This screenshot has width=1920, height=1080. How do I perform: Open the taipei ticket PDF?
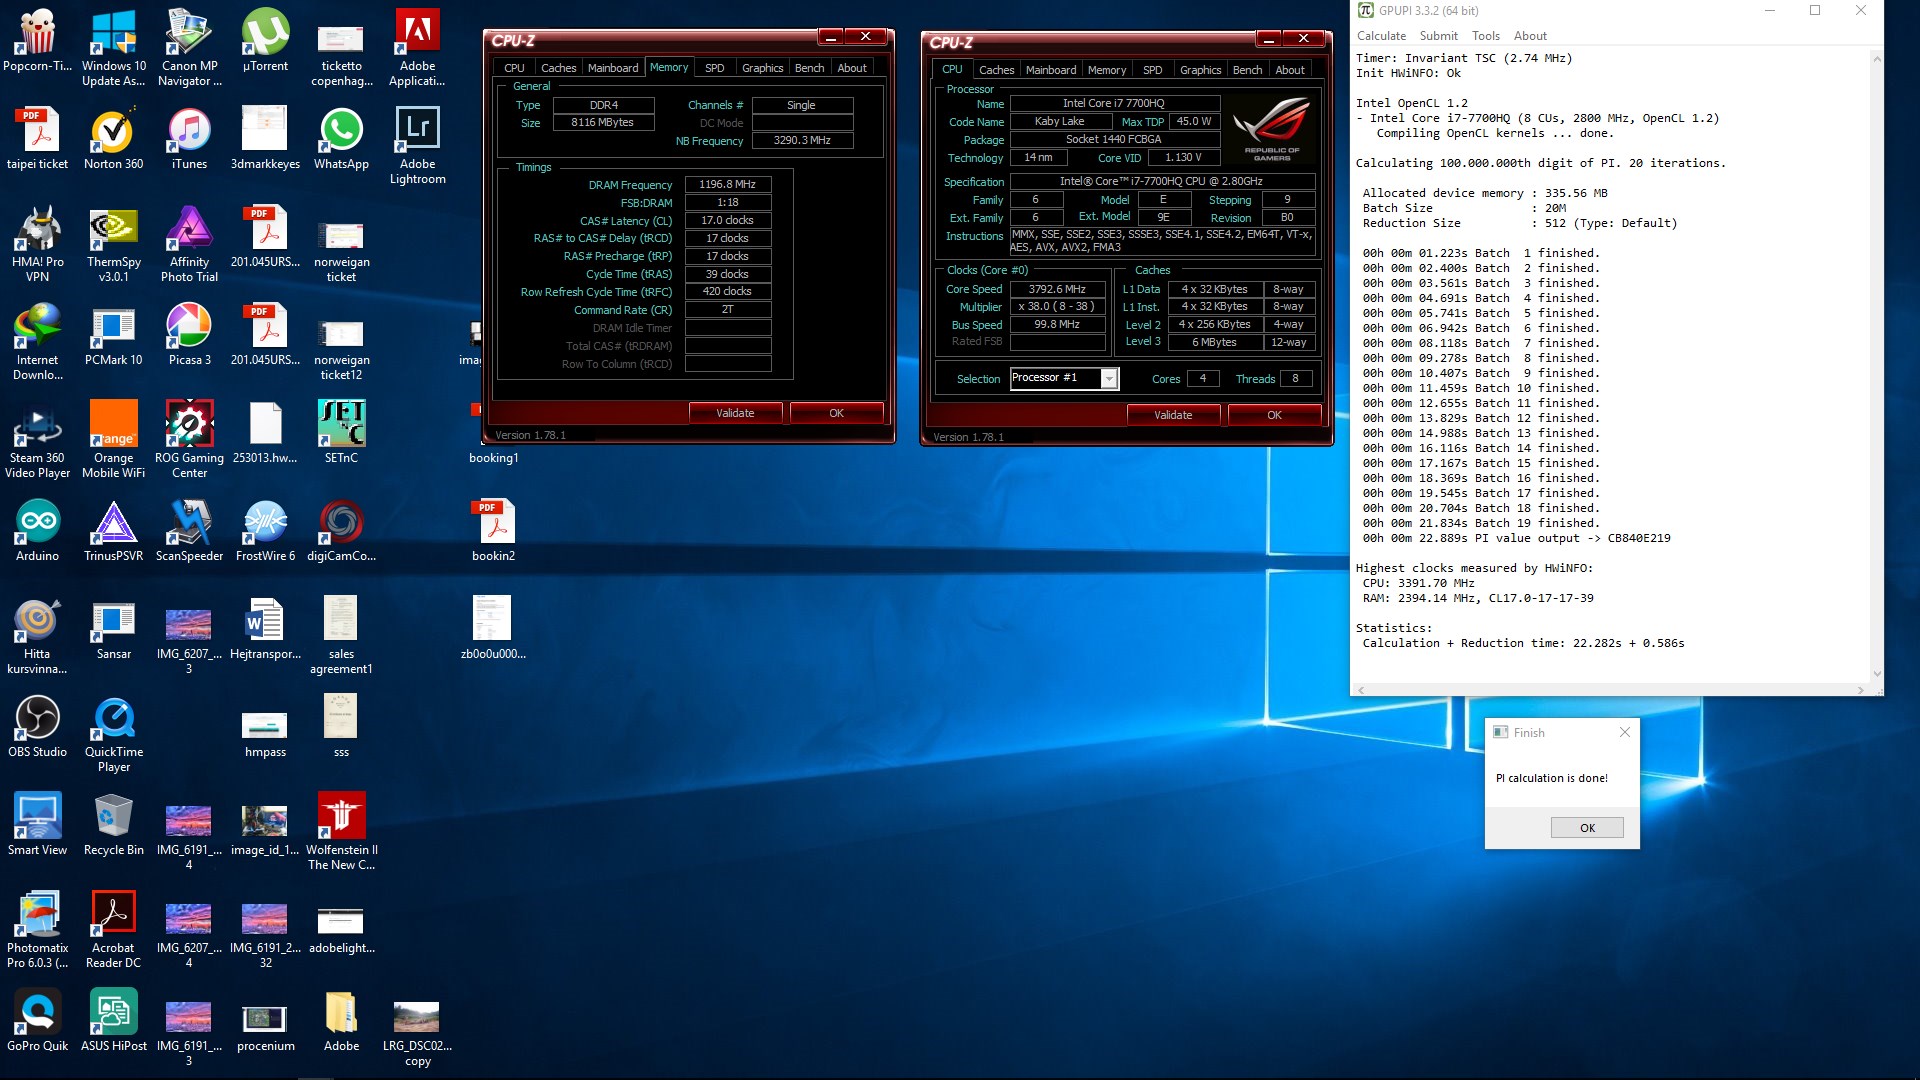[x=37, y=140]
